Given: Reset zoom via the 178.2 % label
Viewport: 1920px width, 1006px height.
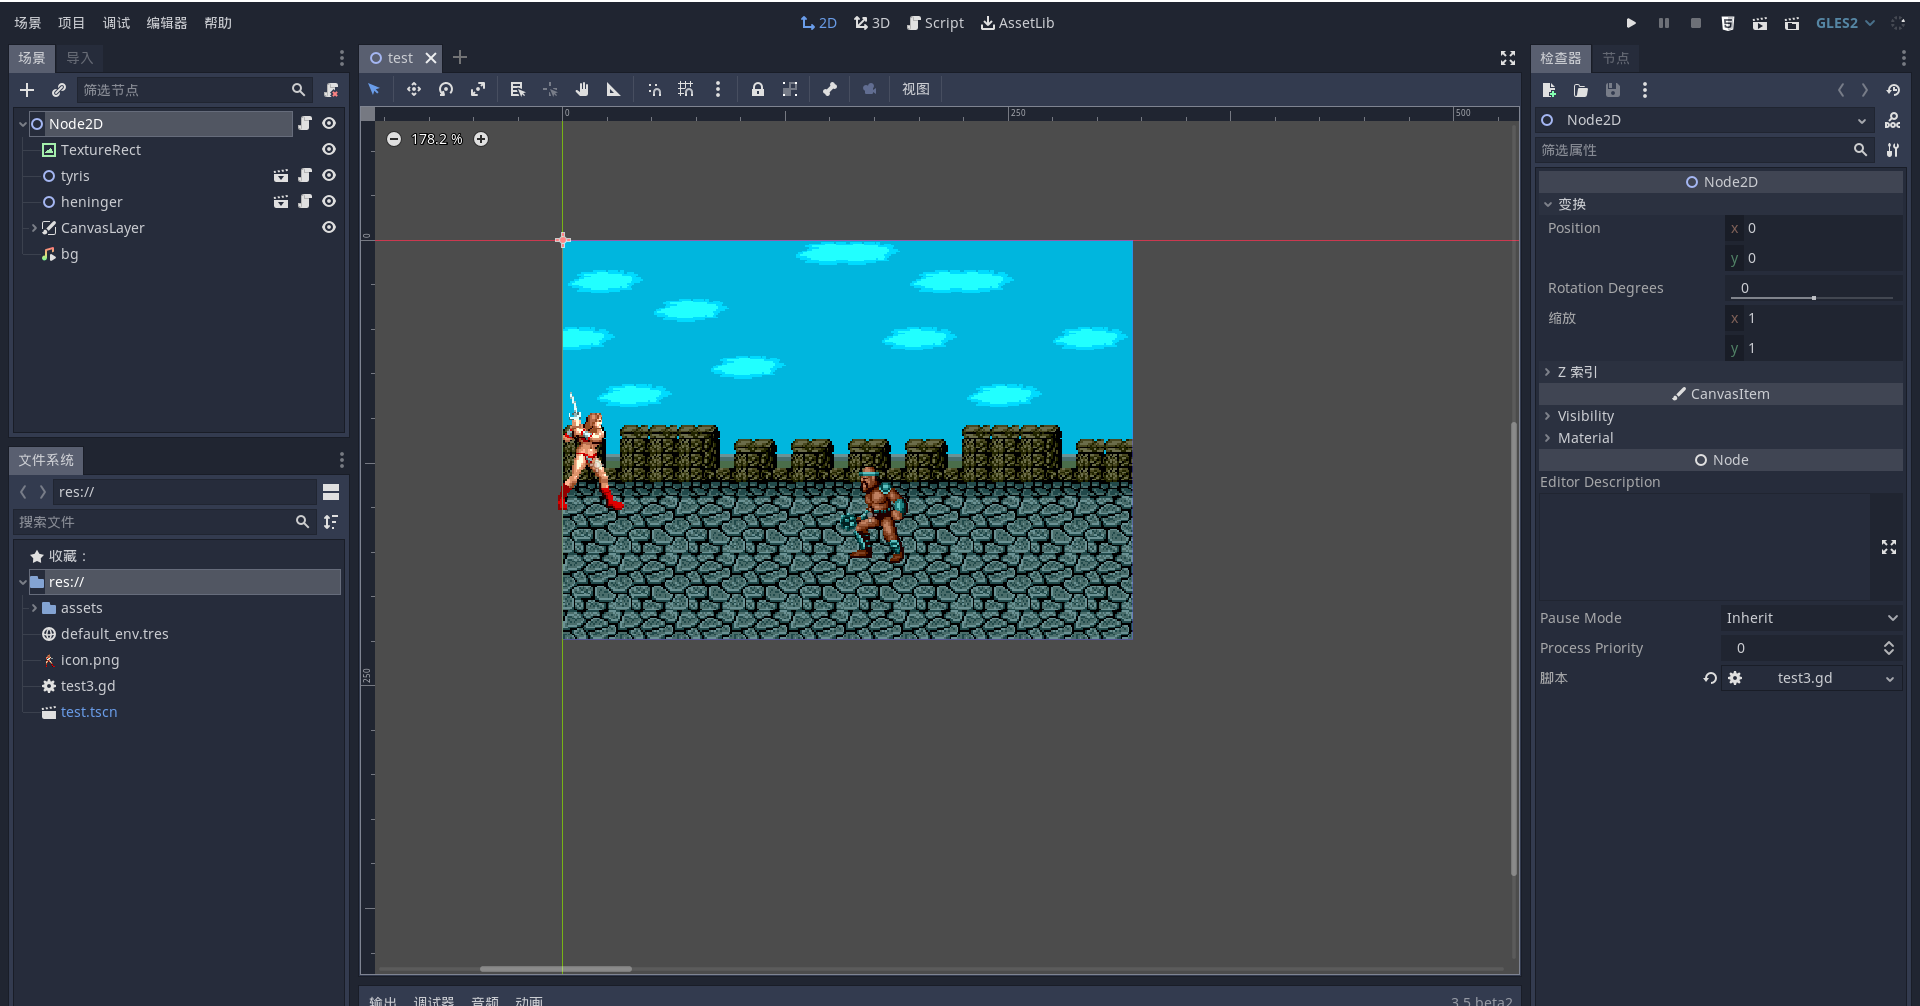Looking at the screenshot, I should (x=437, y=139).
